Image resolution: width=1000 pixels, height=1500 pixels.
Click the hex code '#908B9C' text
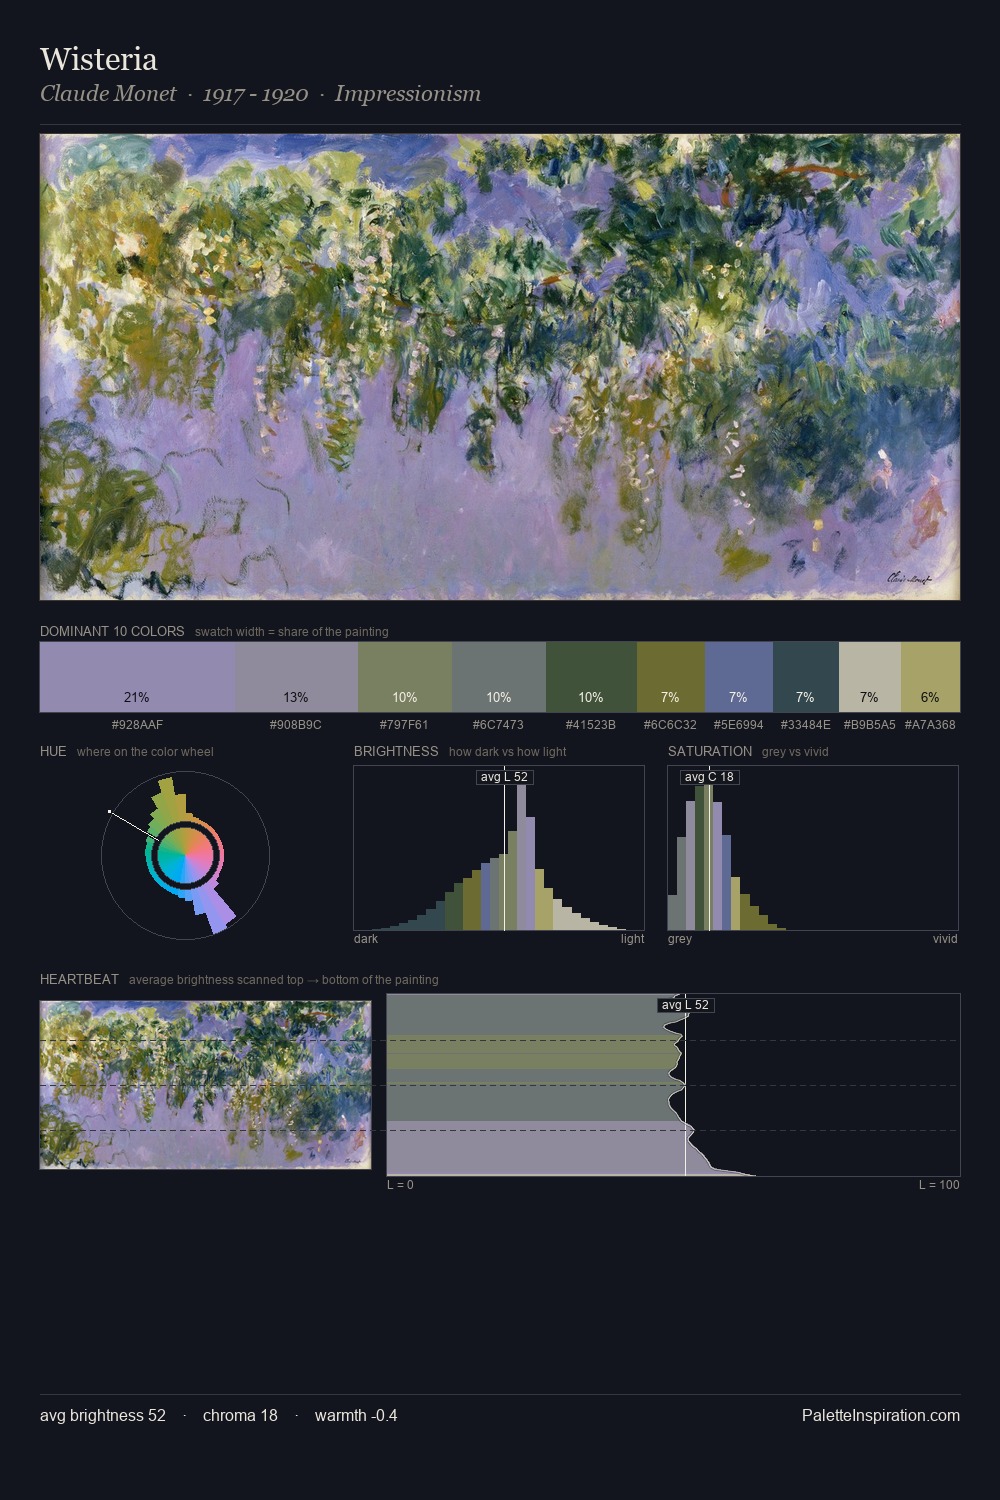click(296, 724)
